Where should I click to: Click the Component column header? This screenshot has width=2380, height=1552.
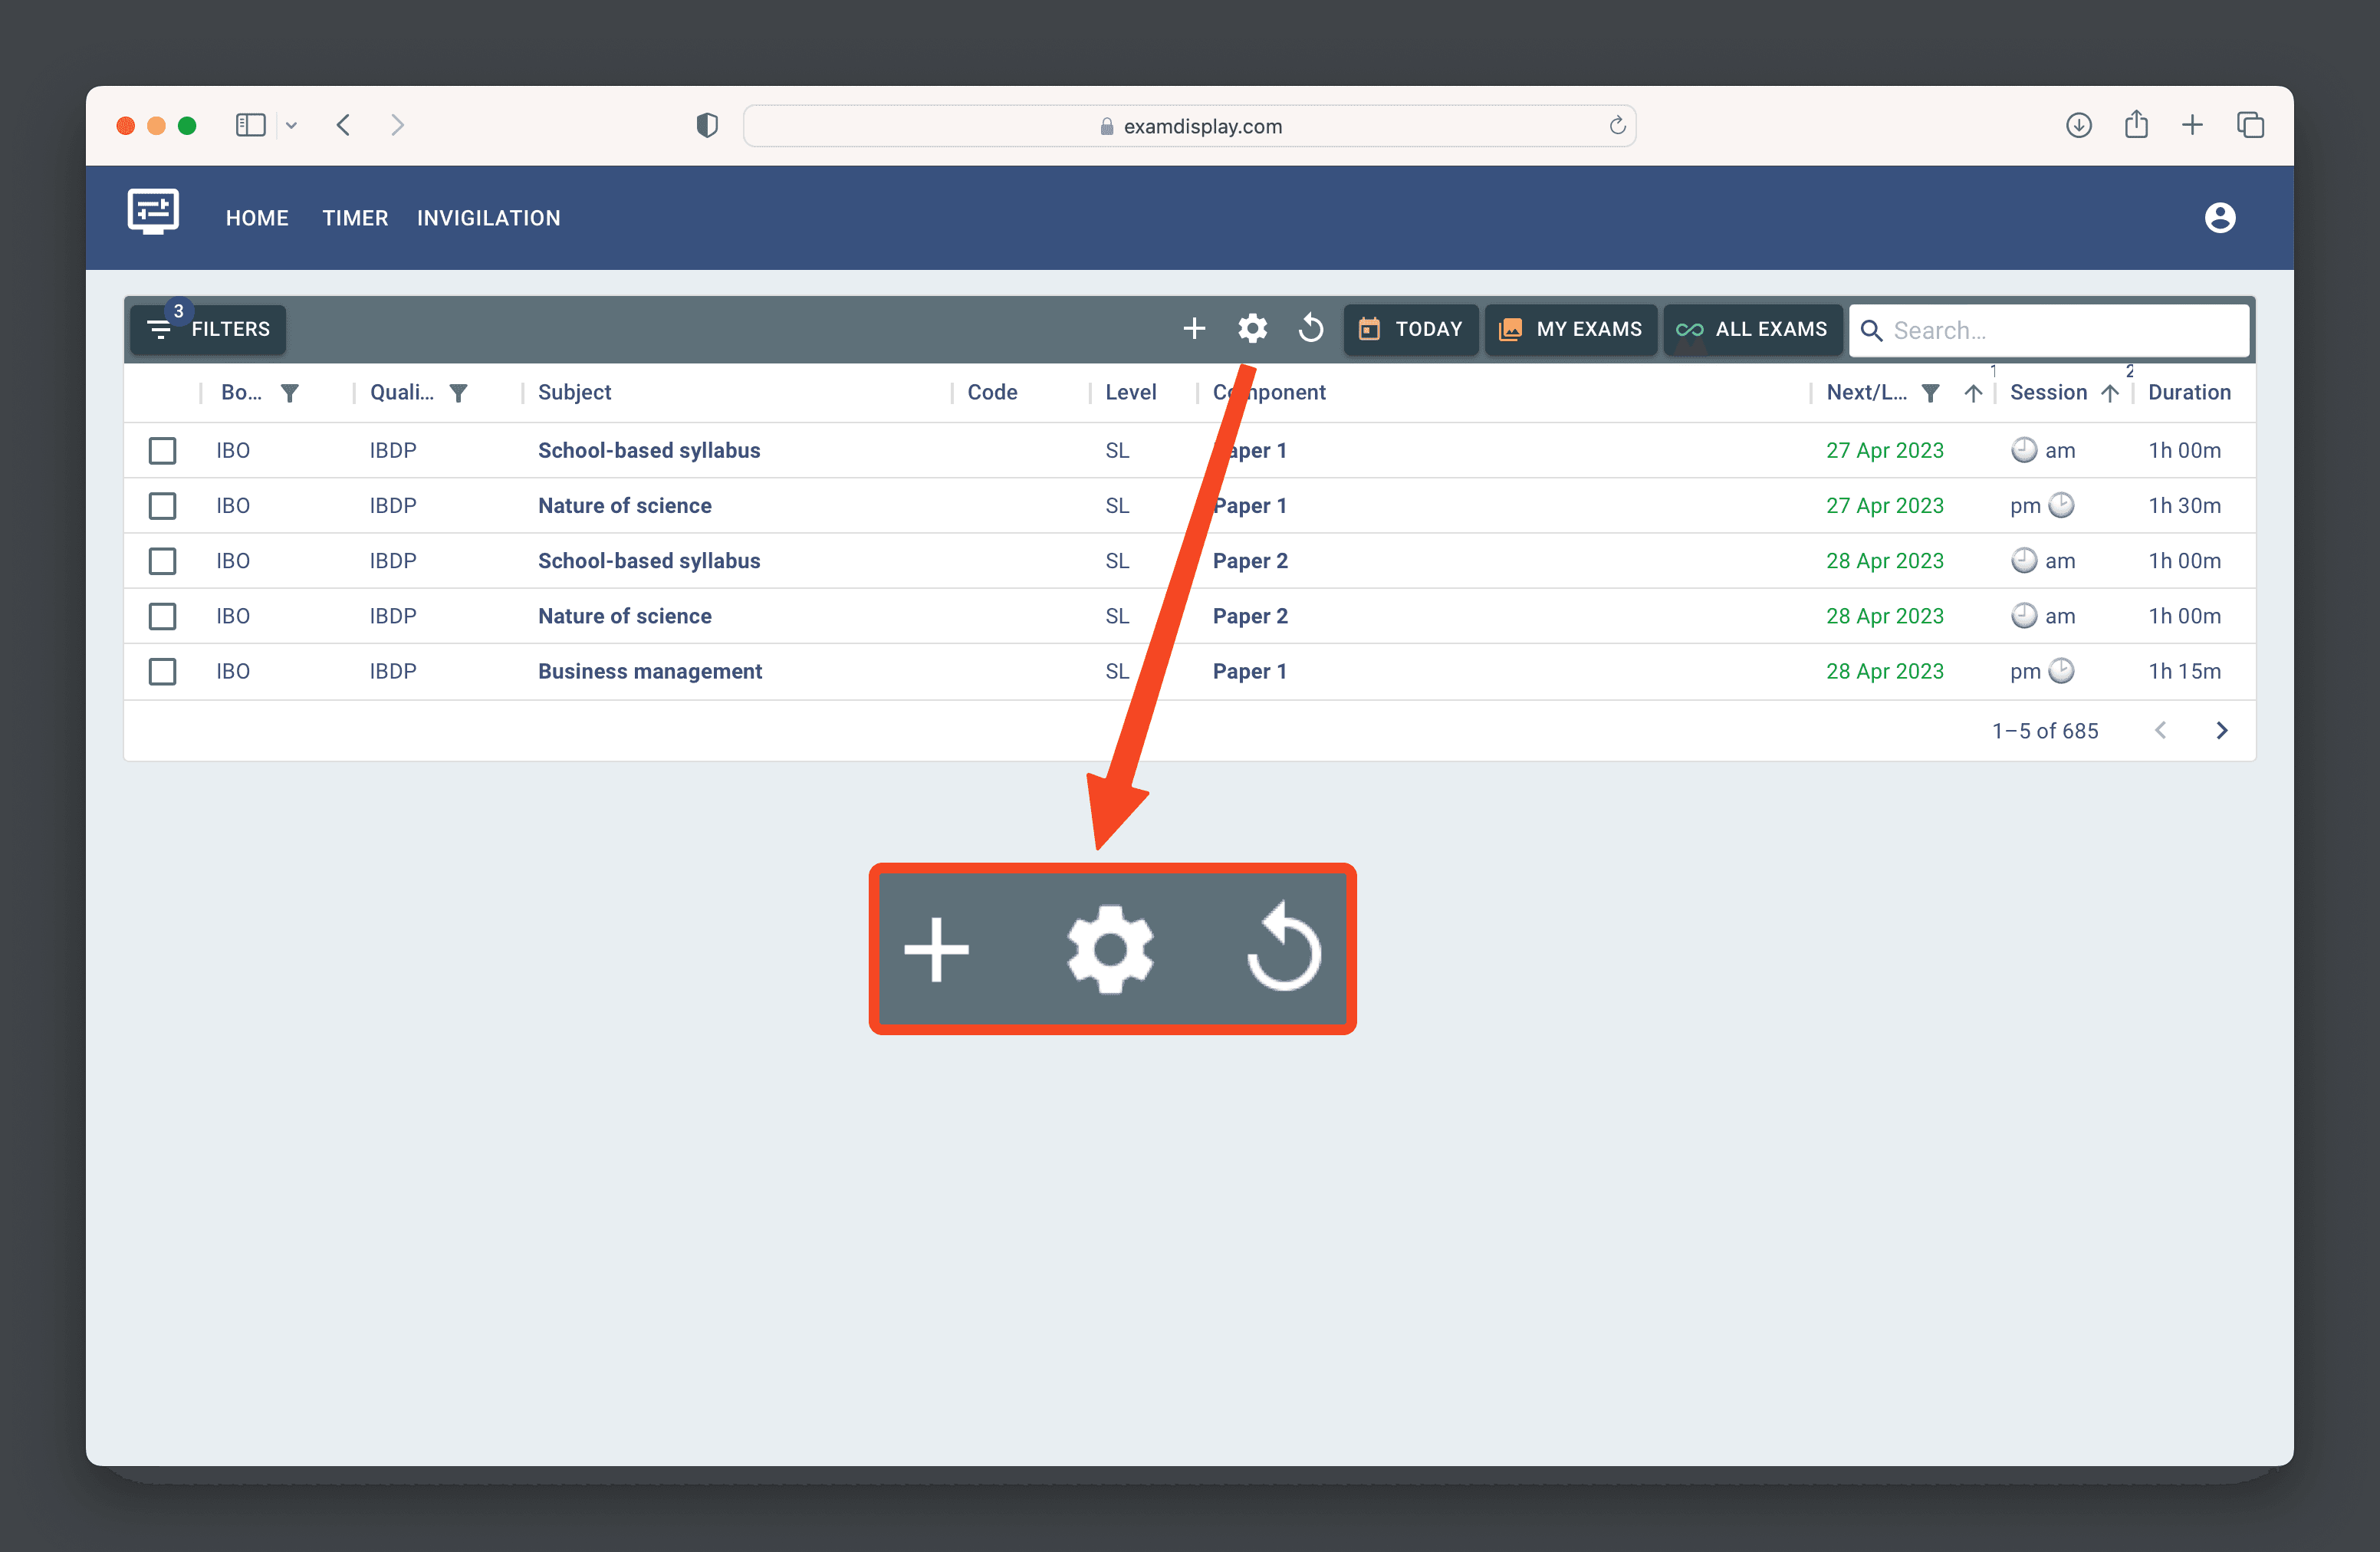(x=1269, y=393)
